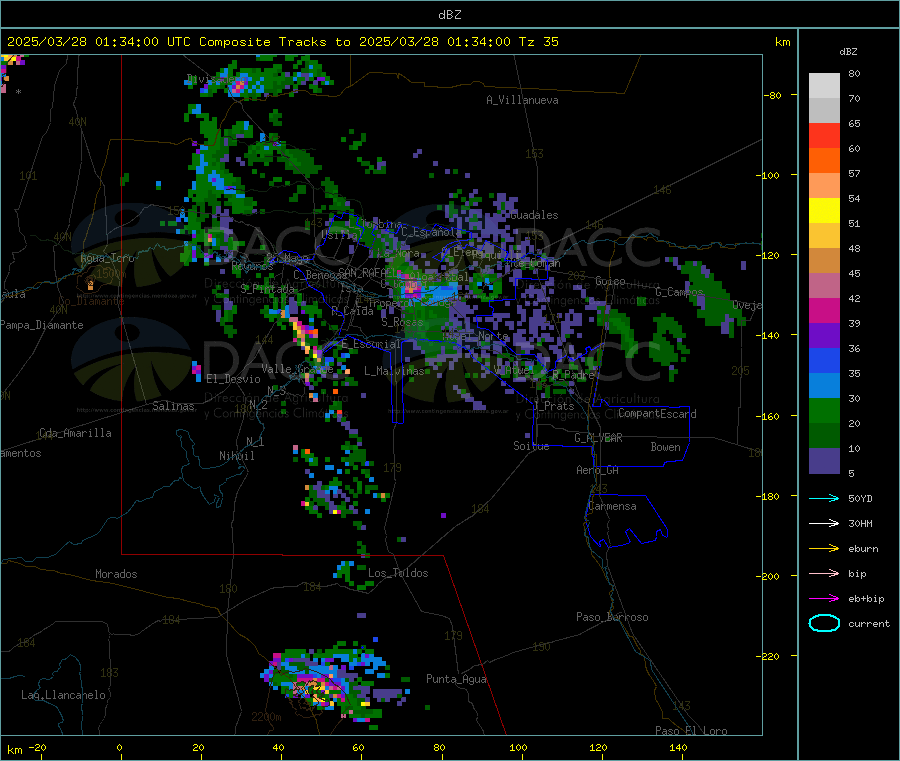Click the L_Malvinas map label
900x761 pixels.
tap(394, 371)
